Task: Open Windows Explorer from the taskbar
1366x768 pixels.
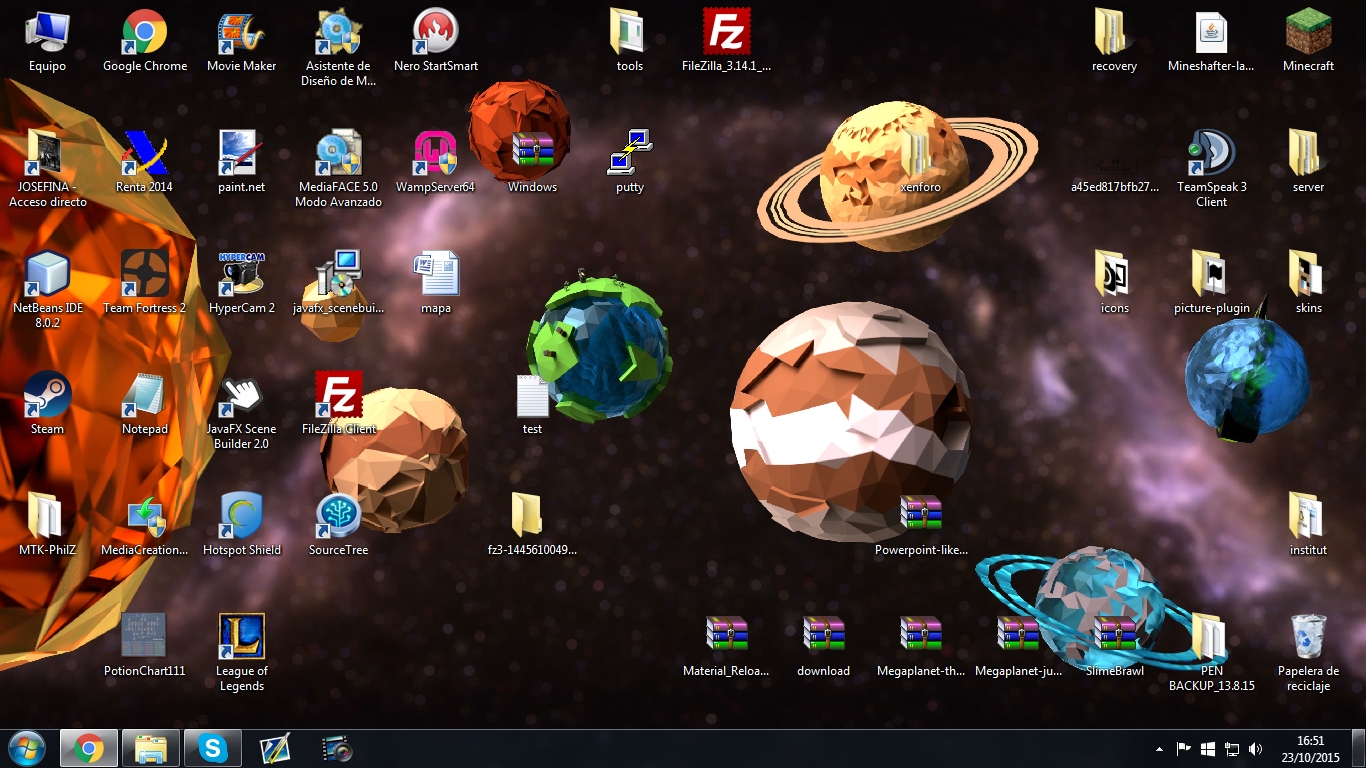Action: pyautogui.click(x=151, y=748)
